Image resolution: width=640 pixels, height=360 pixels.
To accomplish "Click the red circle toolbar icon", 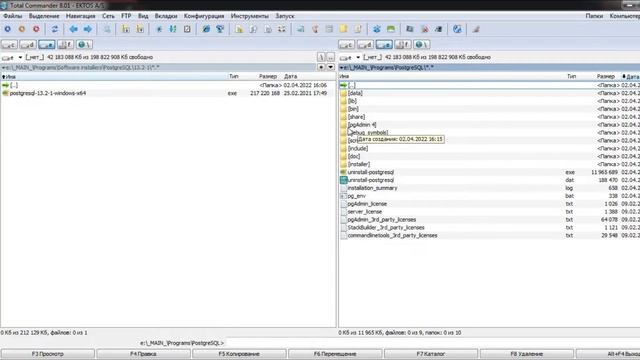I will point(36,29).
